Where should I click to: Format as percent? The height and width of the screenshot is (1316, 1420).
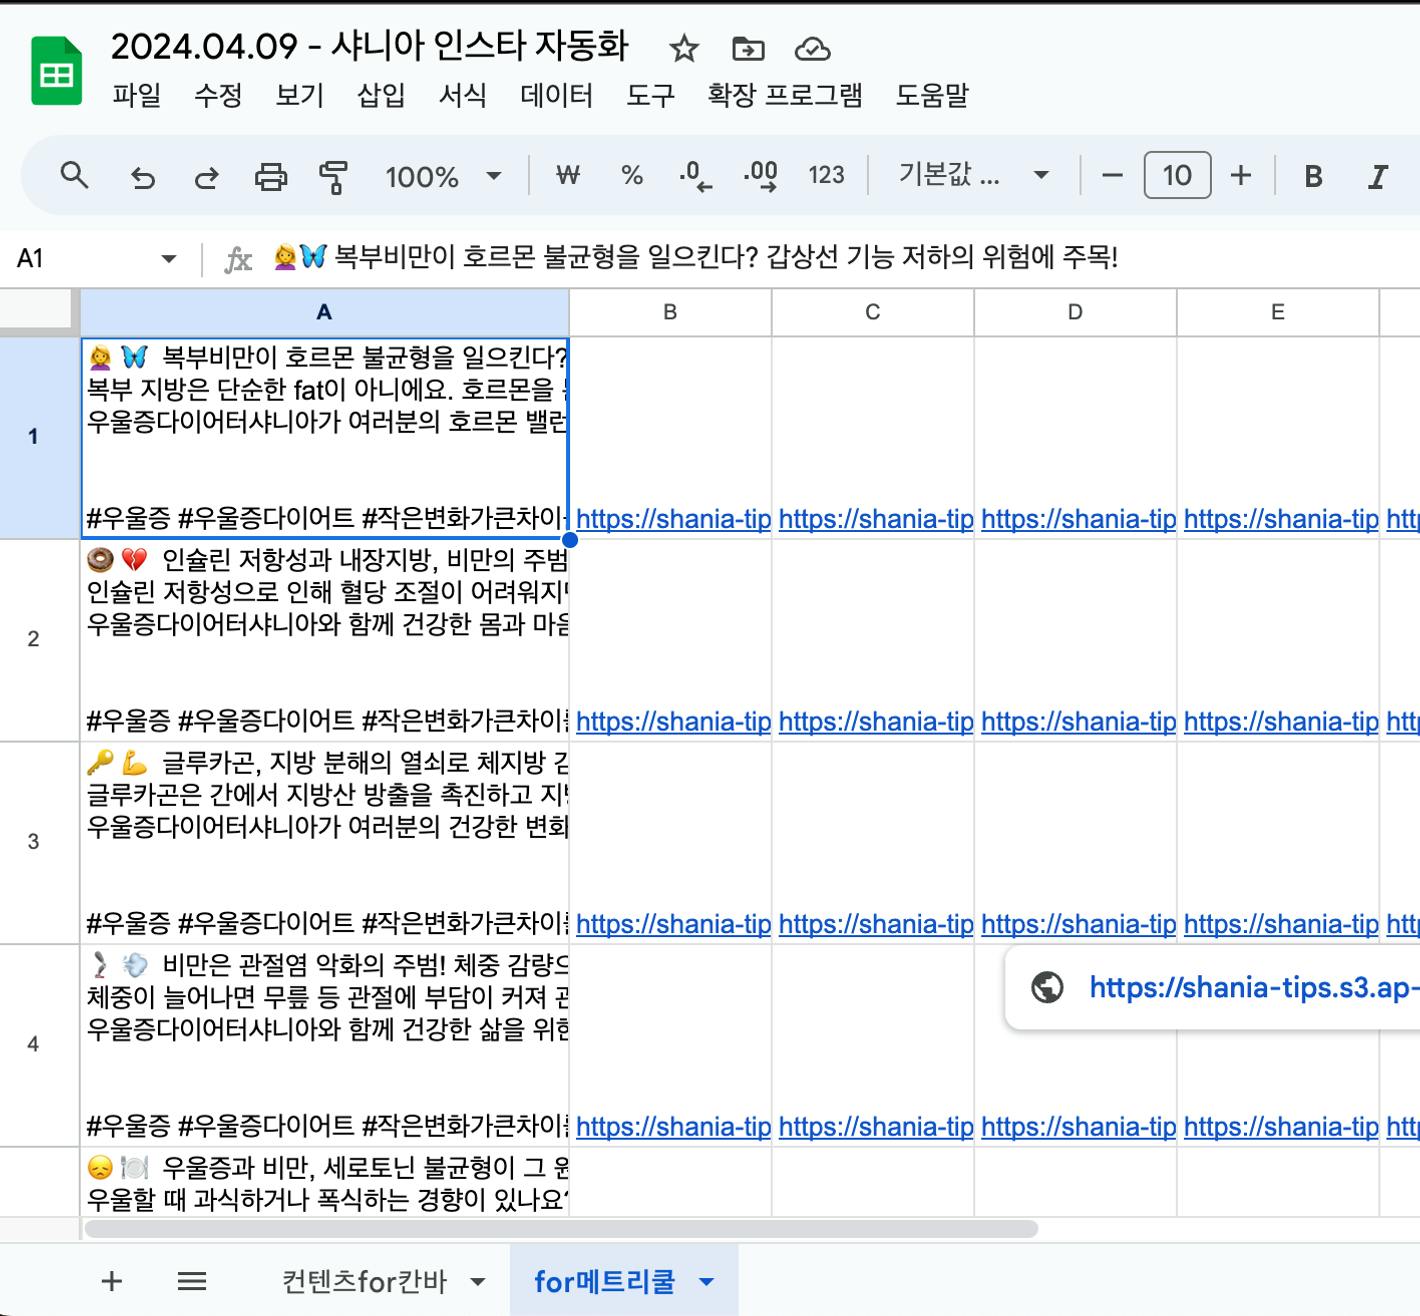click(632, 176)
